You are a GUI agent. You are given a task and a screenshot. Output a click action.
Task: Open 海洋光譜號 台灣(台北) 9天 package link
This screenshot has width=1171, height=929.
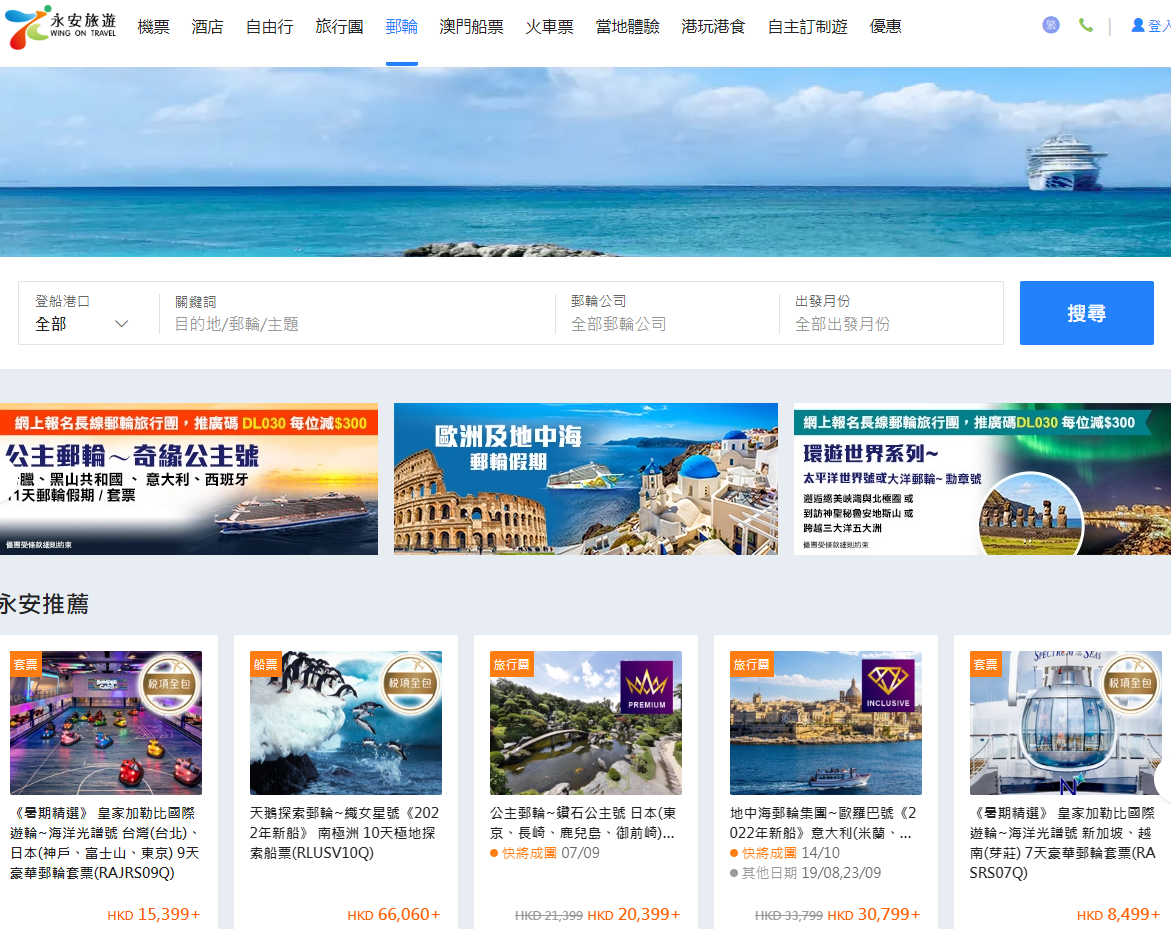[x=105, y=842]
